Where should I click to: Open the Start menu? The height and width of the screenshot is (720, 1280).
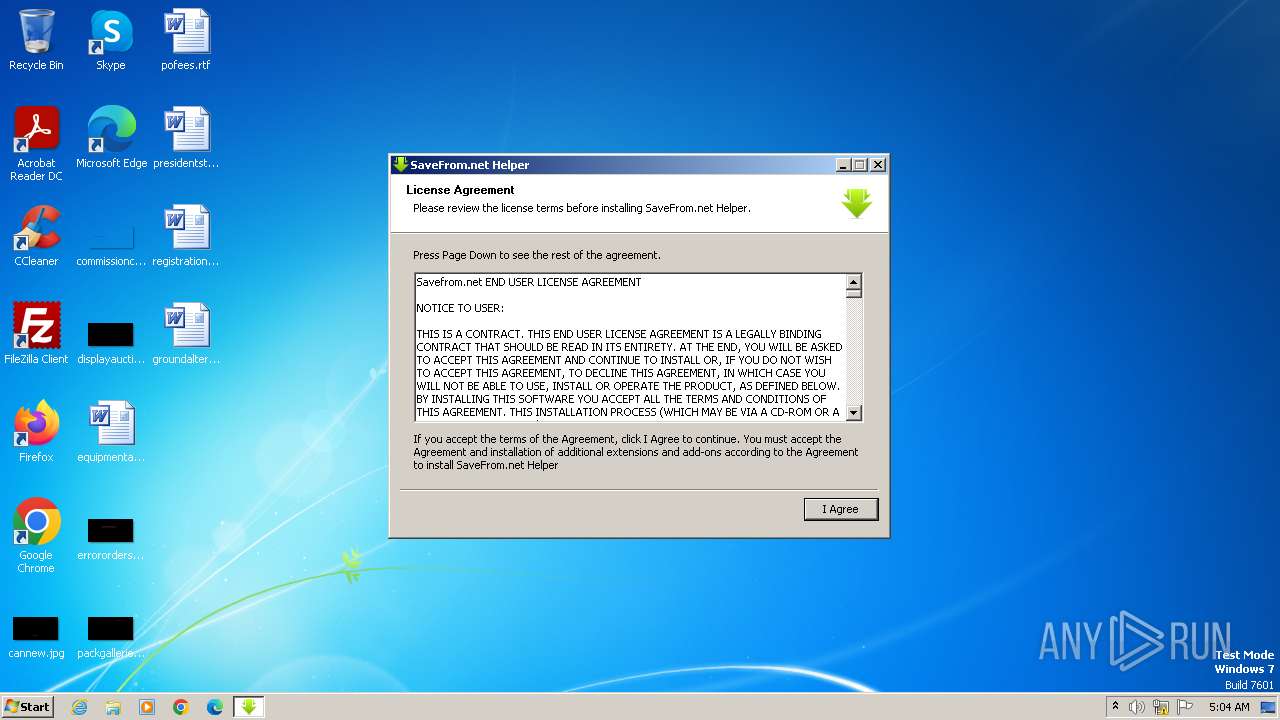[x=28, y=707]
